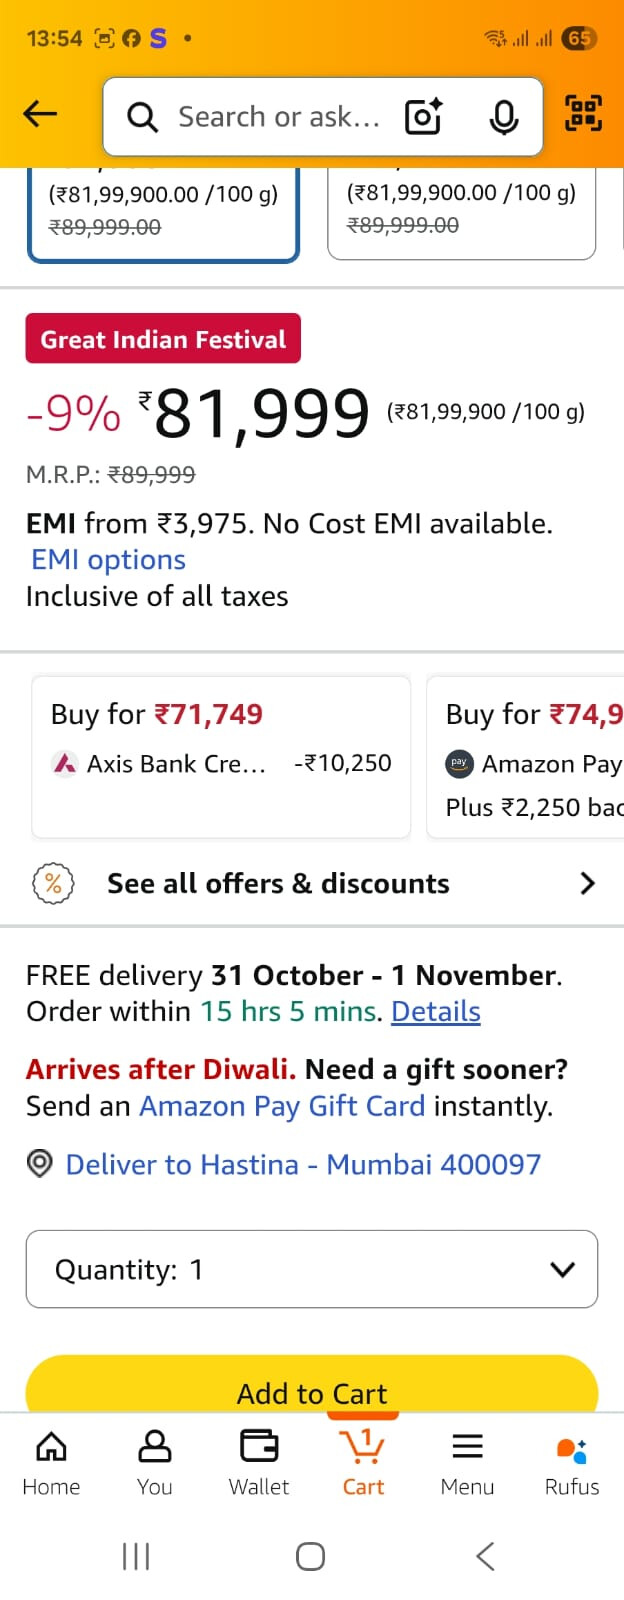
Task: Tap the delivery Details link
Action: click(436, 1012)
